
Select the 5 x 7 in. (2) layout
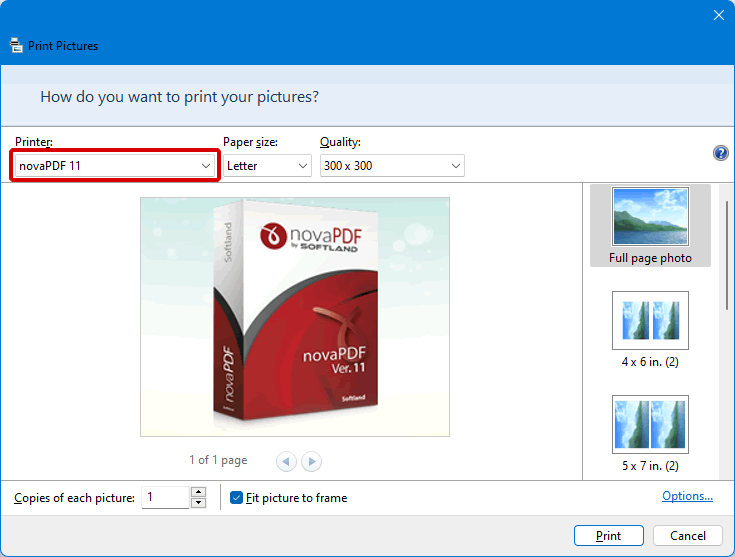650,434
